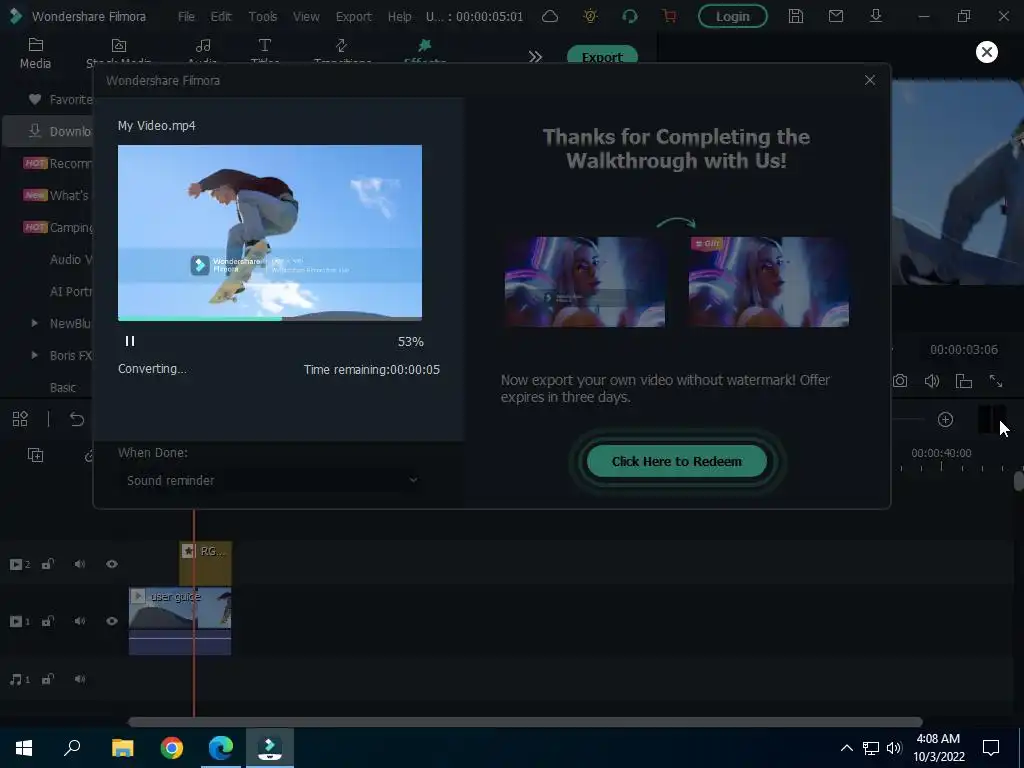
Task: Save project with the floppy disk icon
Action: [x=795, y=16]
